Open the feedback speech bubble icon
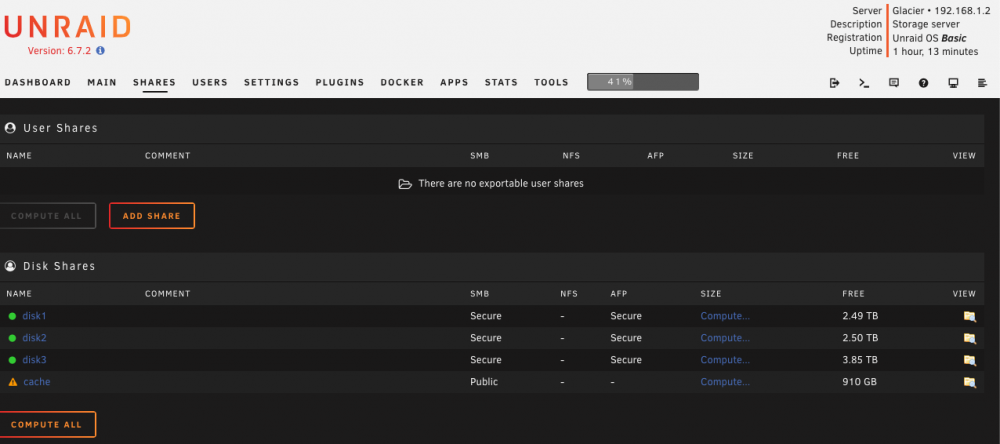 pyautogui.click(x=893, y=83)
